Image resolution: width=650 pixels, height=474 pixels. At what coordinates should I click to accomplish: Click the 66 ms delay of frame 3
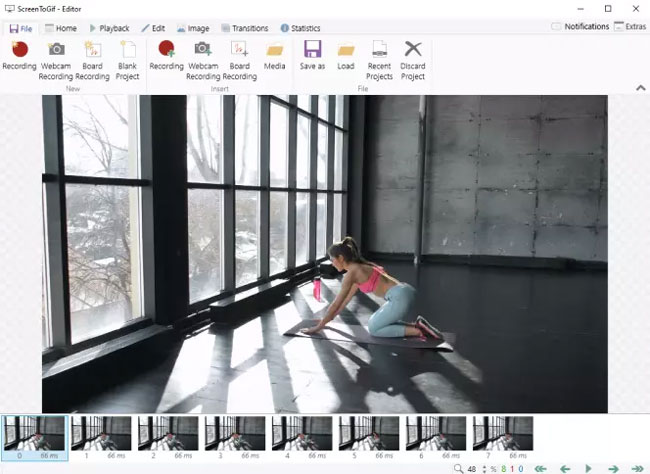click(x=250, y=455)
